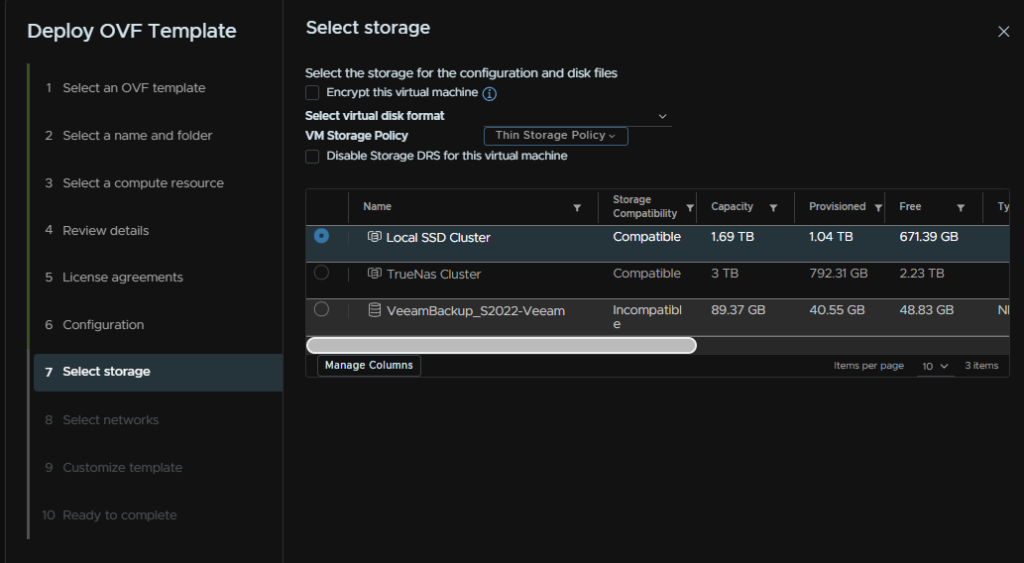This screenshot has height=563, width=1024.
Task: Click the 671.39 GB free cell
Action: point(929,237)
